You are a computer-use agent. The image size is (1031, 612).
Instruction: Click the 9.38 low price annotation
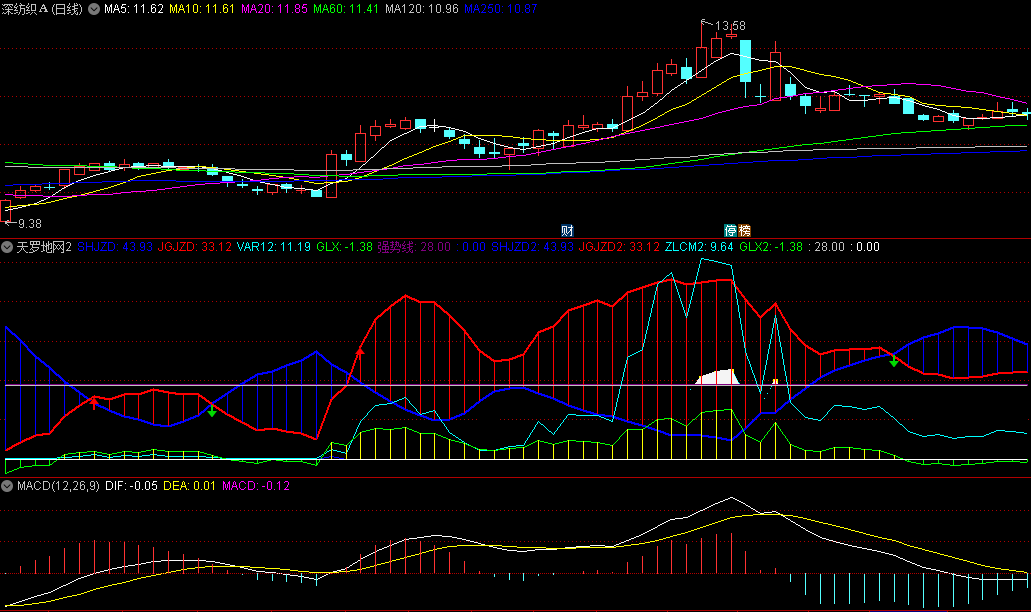(30, 224)
